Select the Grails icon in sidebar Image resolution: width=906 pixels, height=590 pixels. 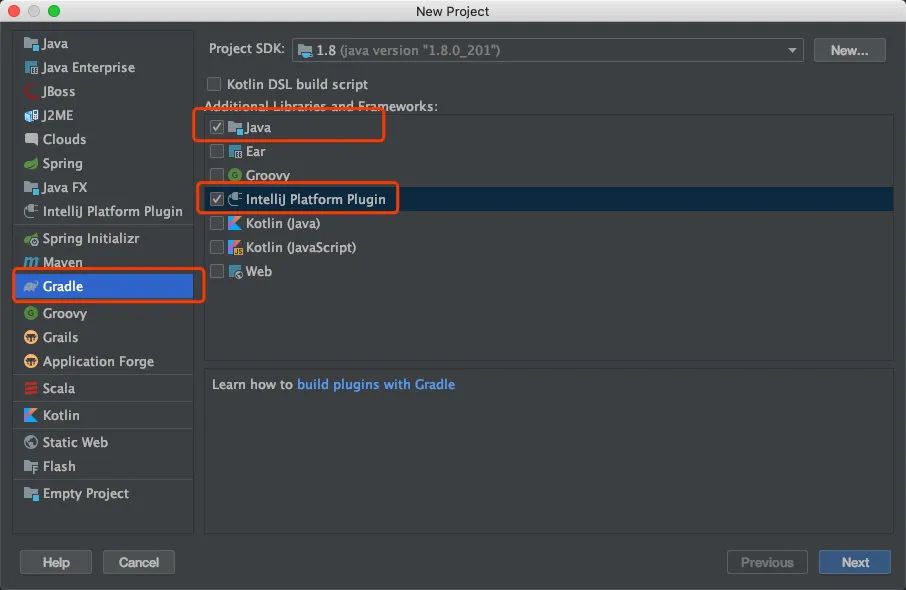tap(31, 337)
